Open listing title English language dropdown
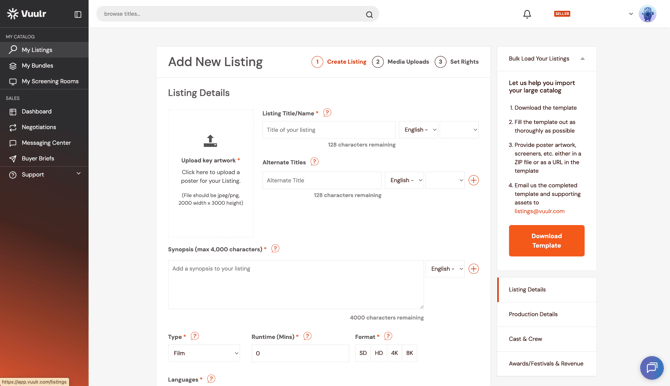This screenshot has height=386, width=670. click(418, 130)
